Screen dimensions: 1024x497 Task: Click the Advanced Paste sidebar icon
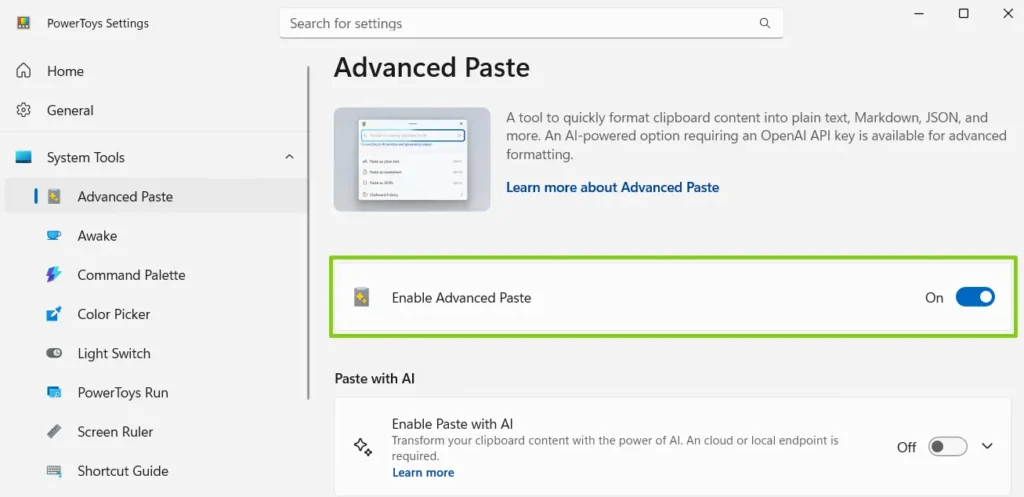click(54, 197)
